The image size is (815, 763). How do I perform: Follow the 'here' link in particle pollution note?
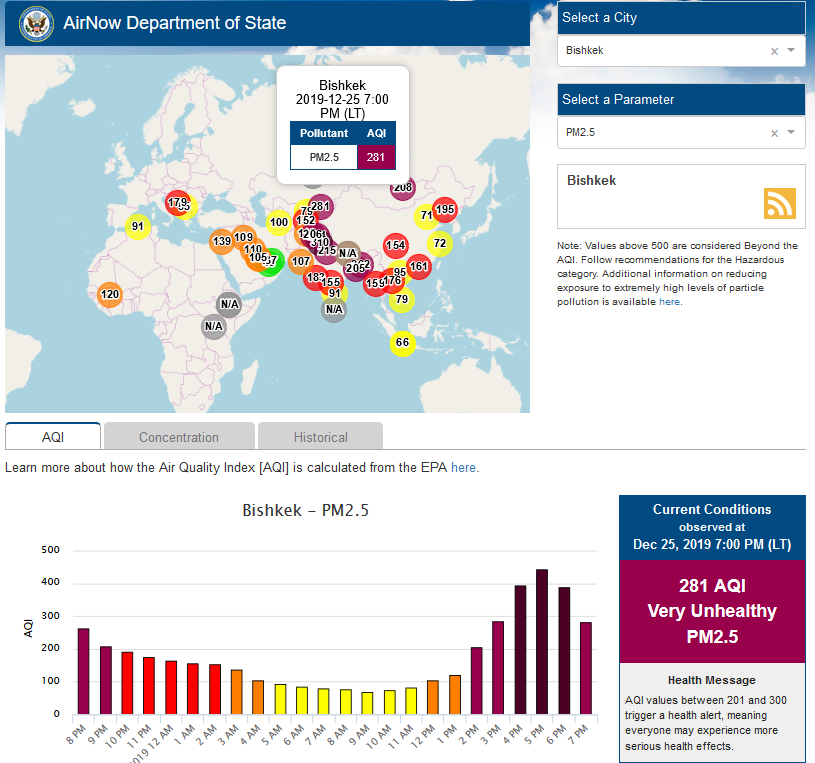point(669,301)
